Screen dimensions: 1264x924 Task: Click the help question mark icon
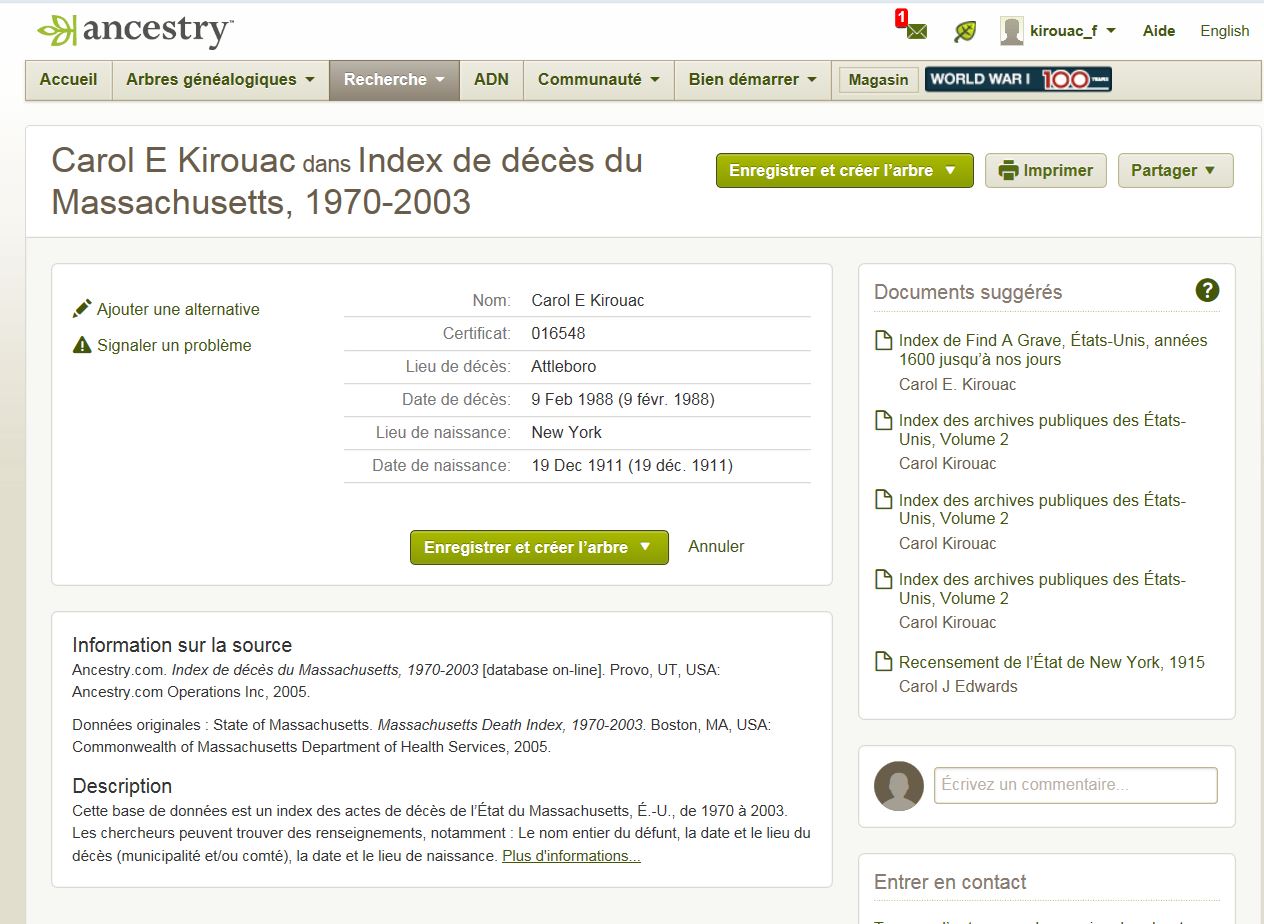point(1207,290)
